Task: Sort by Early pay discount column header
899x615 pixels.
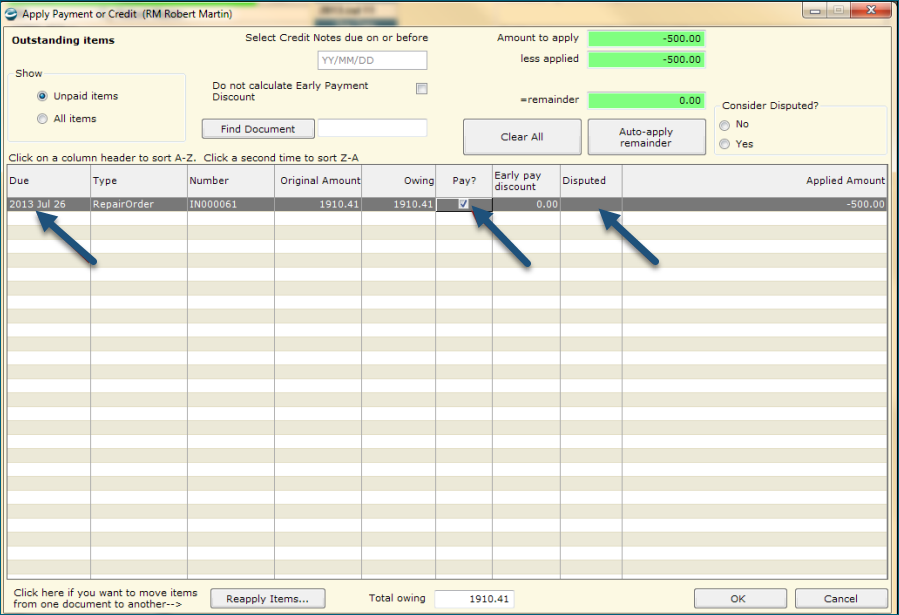Action: pos(526,181)
